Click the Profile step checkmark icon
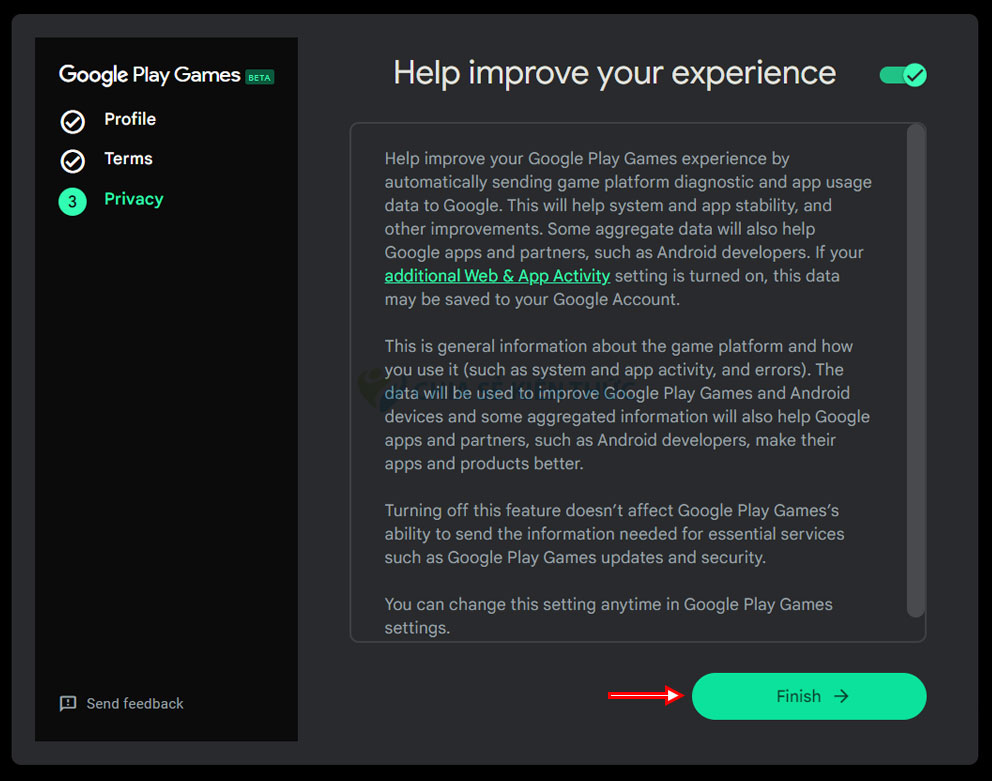Viewport: 992px width, 781px height. point(73,122)
